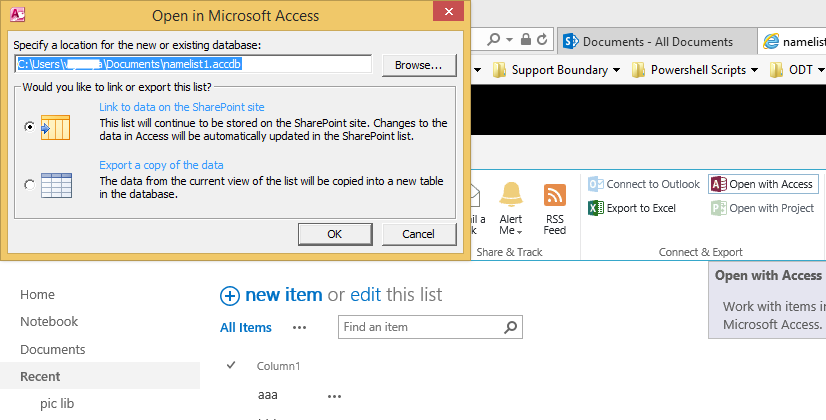Image resolution: width=826 pixels, height=420 pixels.
Task: Open the Powershell Scripts favorites folder
Action: (x=695, y=70)
